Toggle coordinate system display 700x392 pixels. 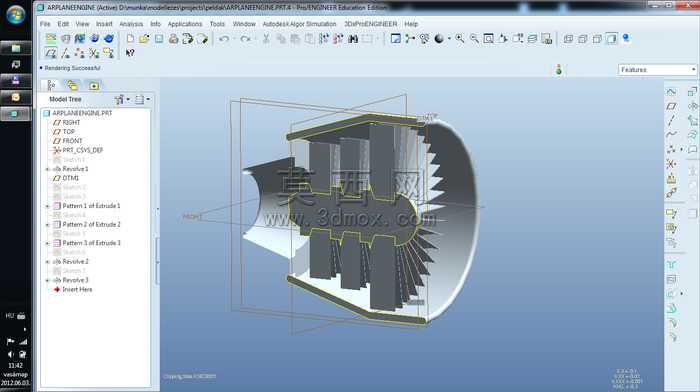coord(94,53)
